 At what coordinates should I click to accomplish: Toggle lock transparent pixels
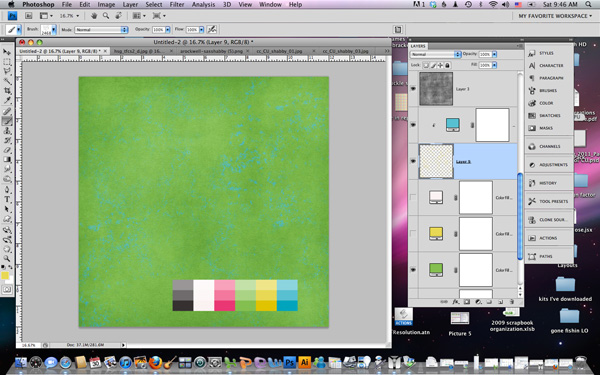click(426, 65)
